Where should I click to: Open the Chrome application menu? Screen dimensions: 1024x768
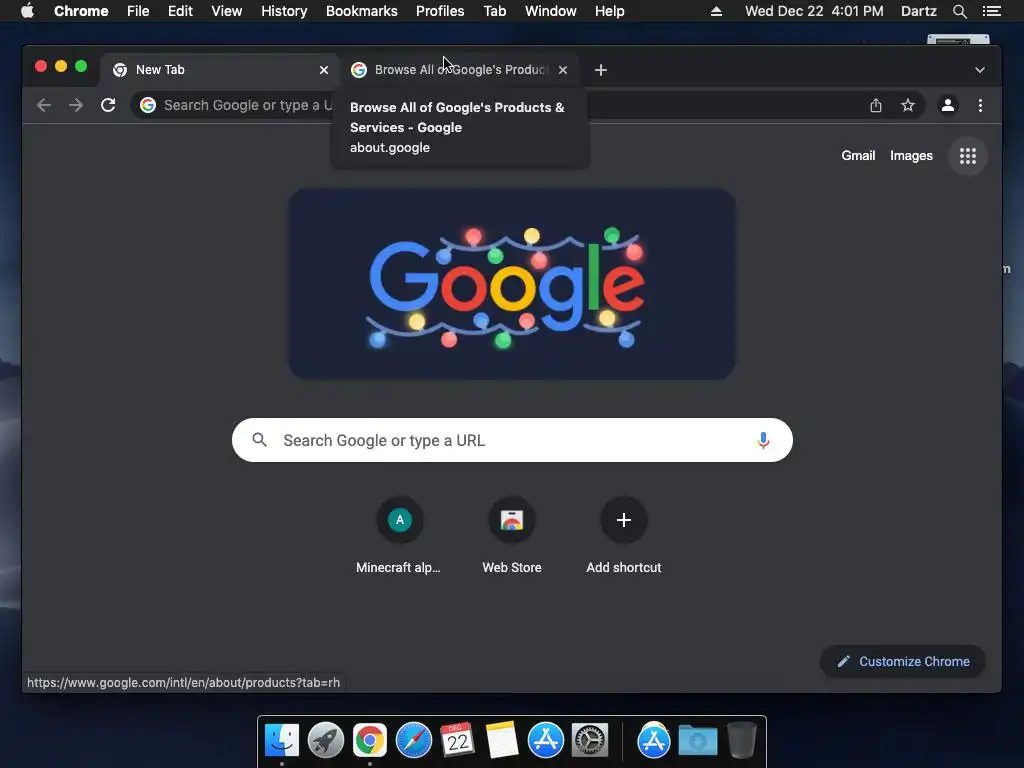pyautogui.click(x=81, y=11)
